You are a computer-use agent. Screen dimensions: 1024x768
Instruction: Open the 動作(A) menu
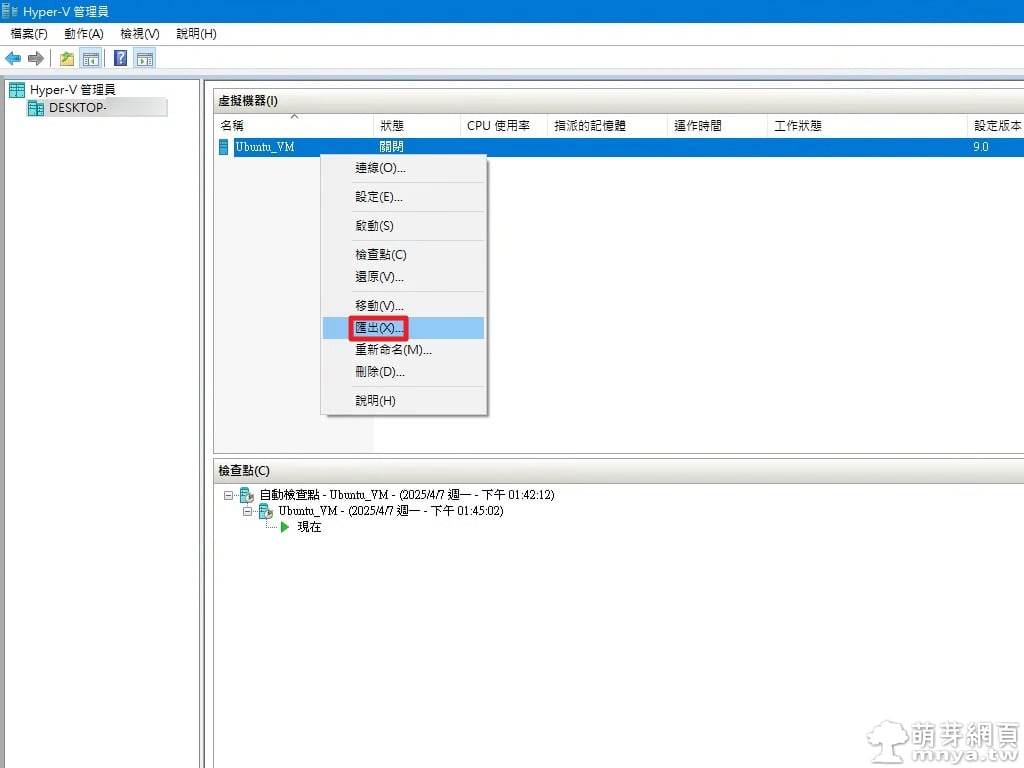click(x=84, y=34)
